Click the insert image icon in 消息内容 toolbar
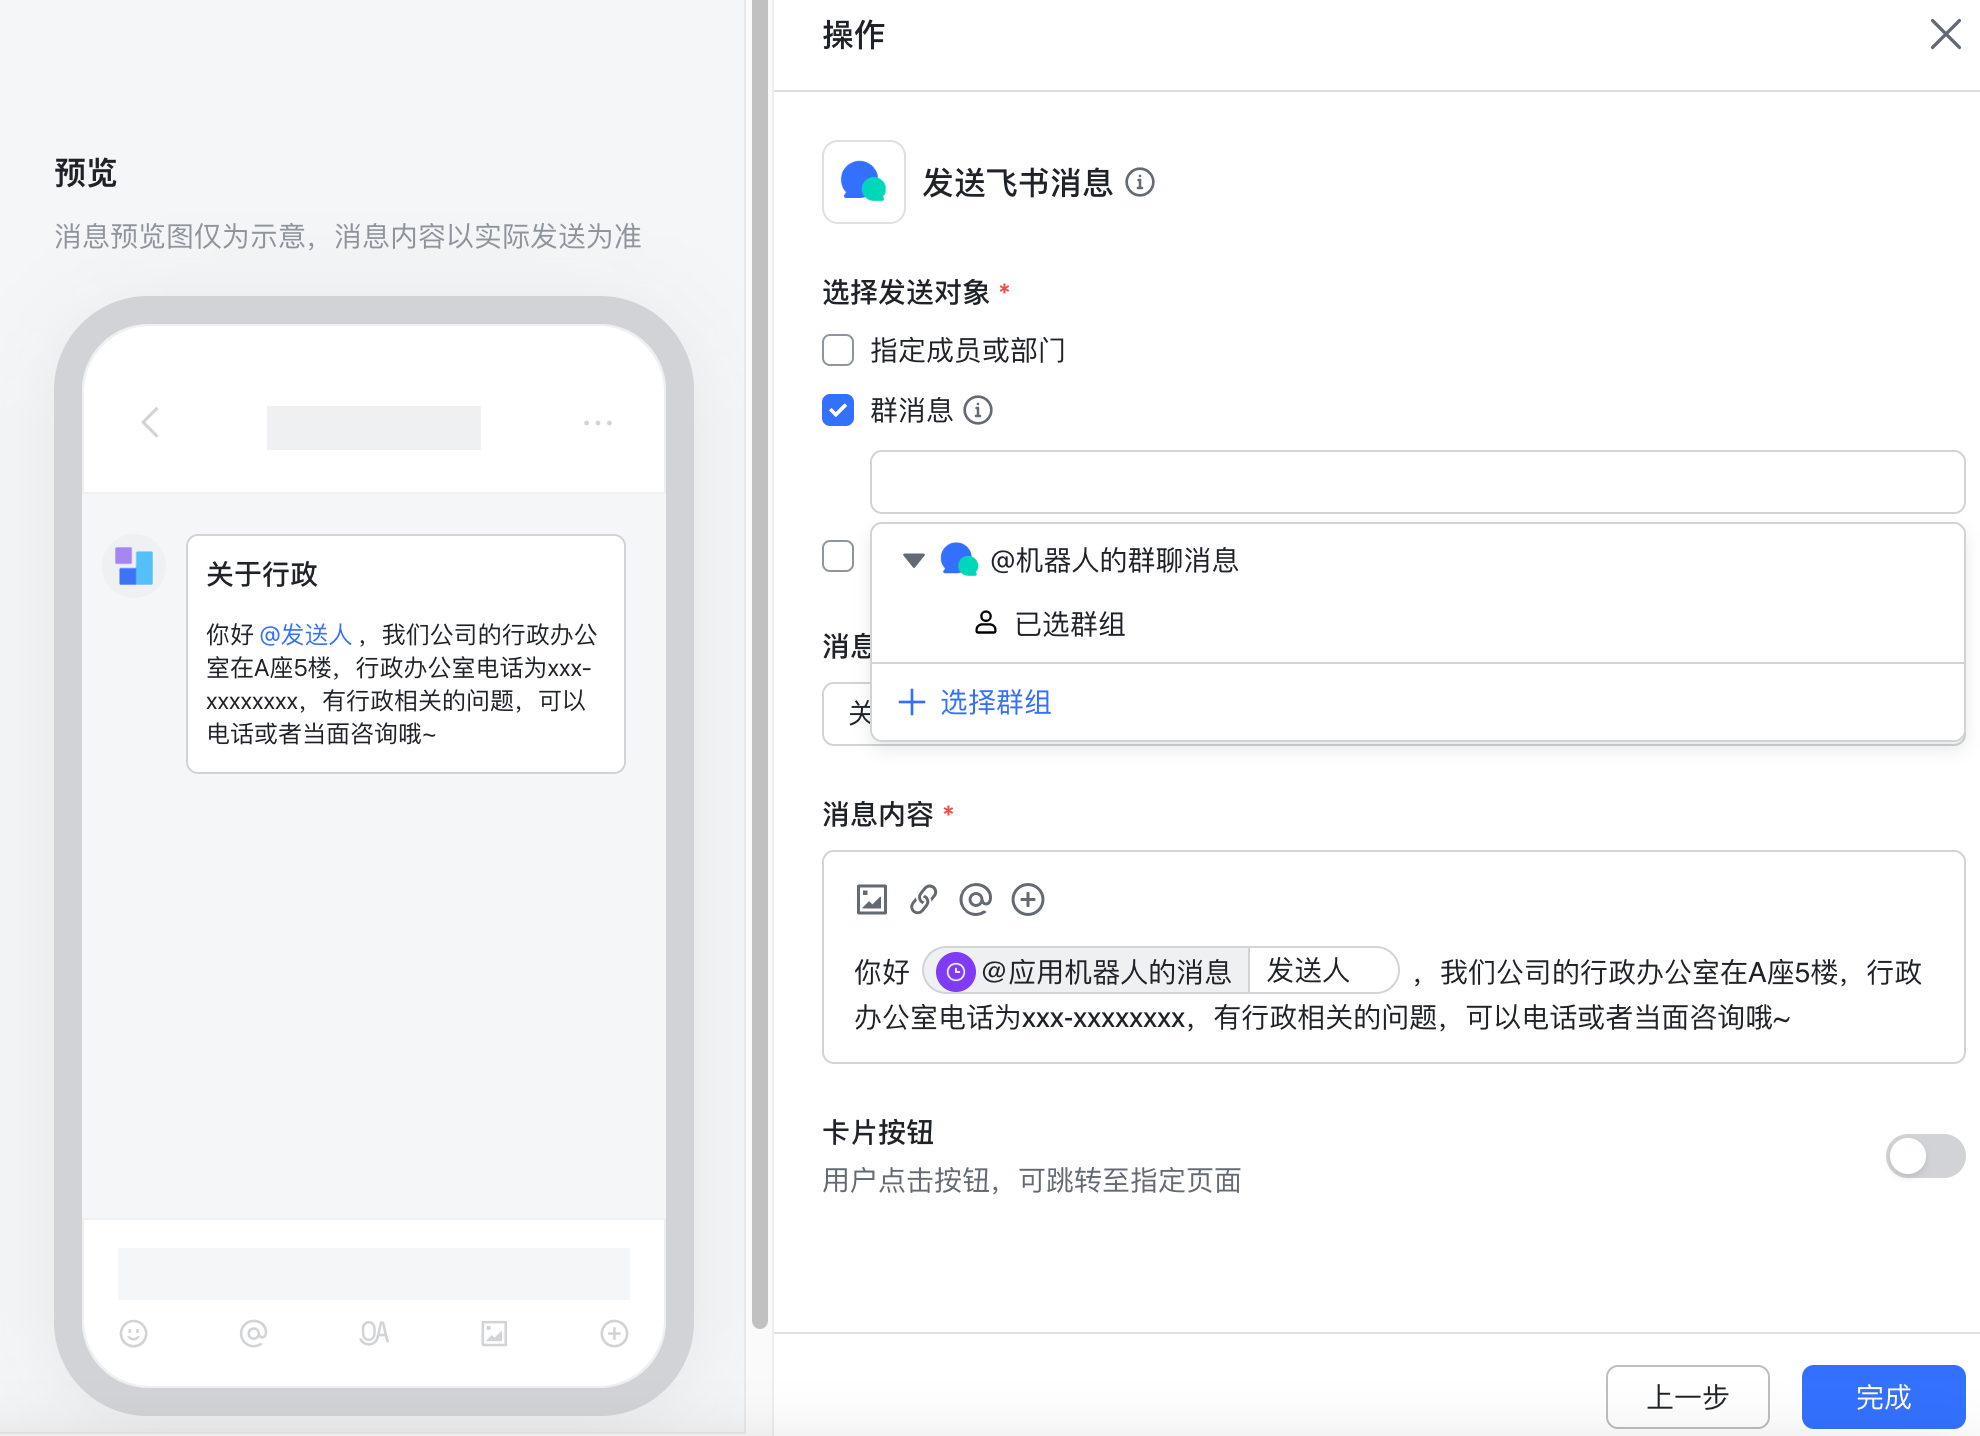Image resolution: width=1980 pixels, height=1436 pixels. pyautogui.click(x=871, y=899)
